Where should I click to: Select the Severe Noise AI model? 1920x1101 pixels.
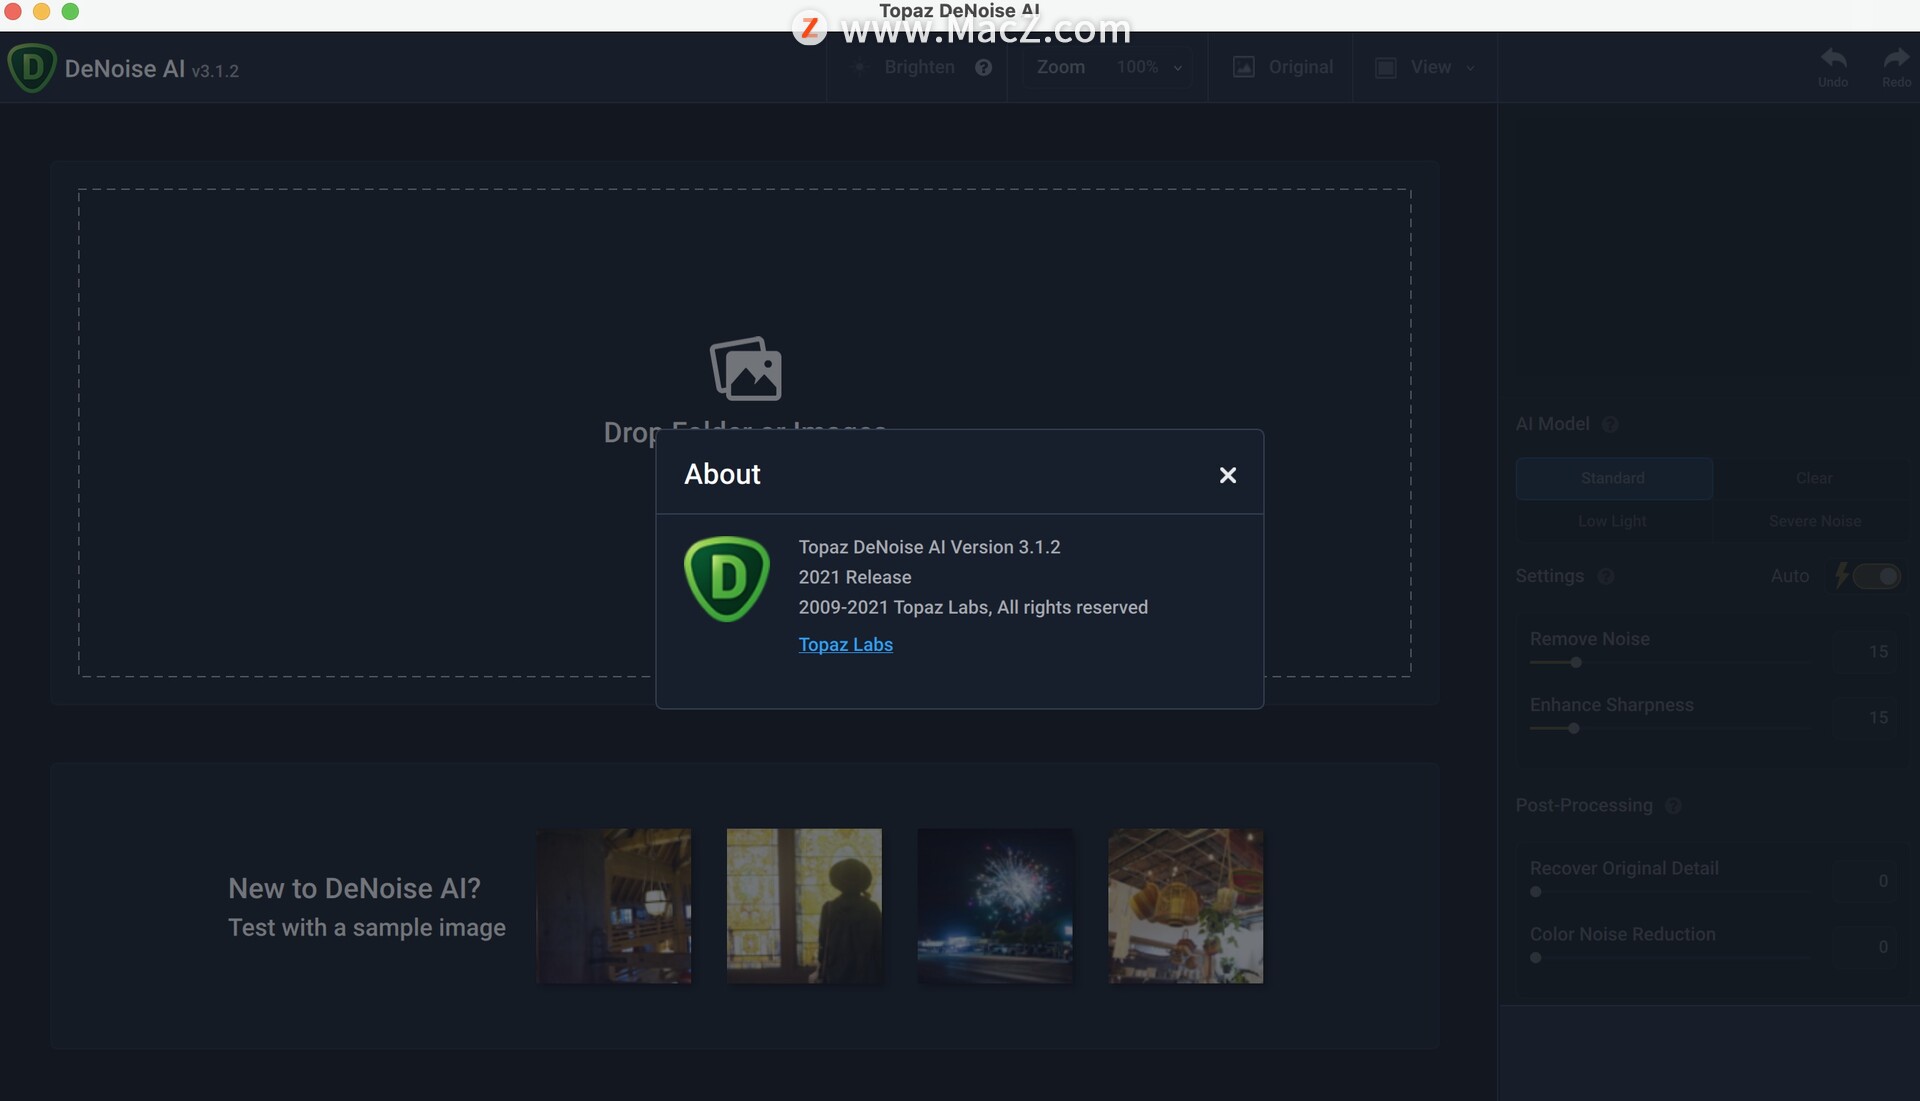pos(1813,521)
